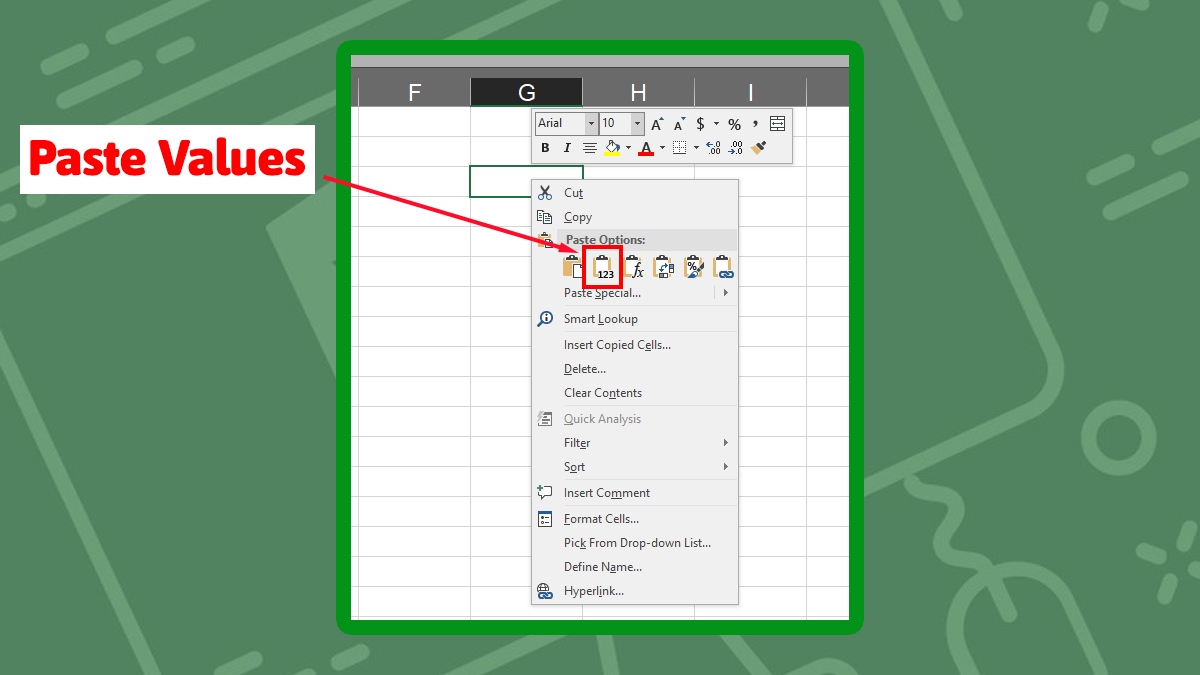Viewport: 1200px width, 675px height.
Task: Choose Copy from the context menu
Action: point(635,217)
